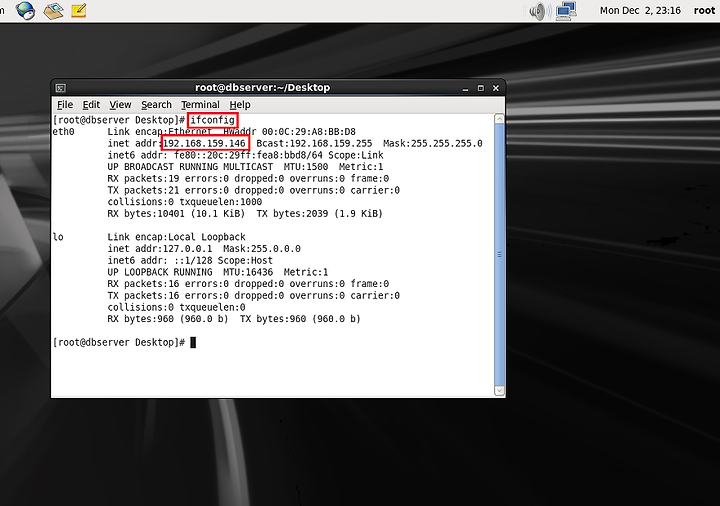
Task: Click the terminal cursor at last prompt
Action: [x=193, y=343]
